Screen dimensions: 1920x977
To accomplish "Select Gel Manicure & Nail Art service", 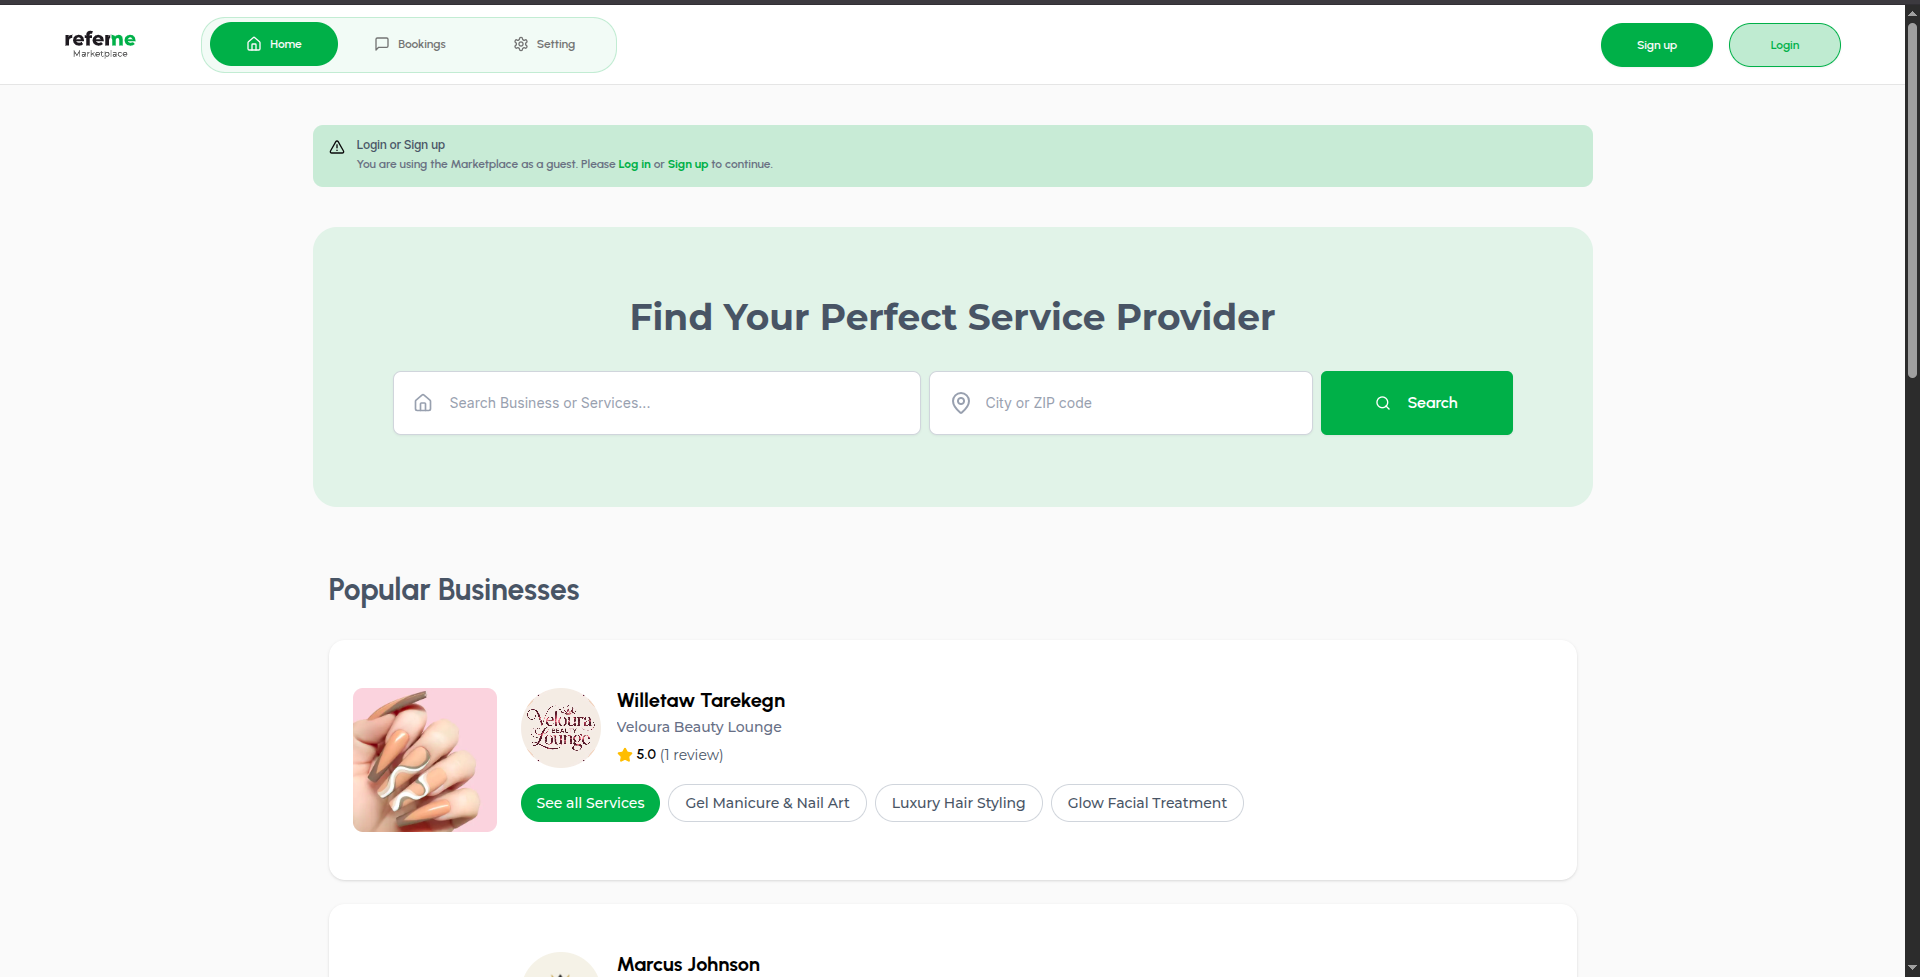I will (767, 803).
